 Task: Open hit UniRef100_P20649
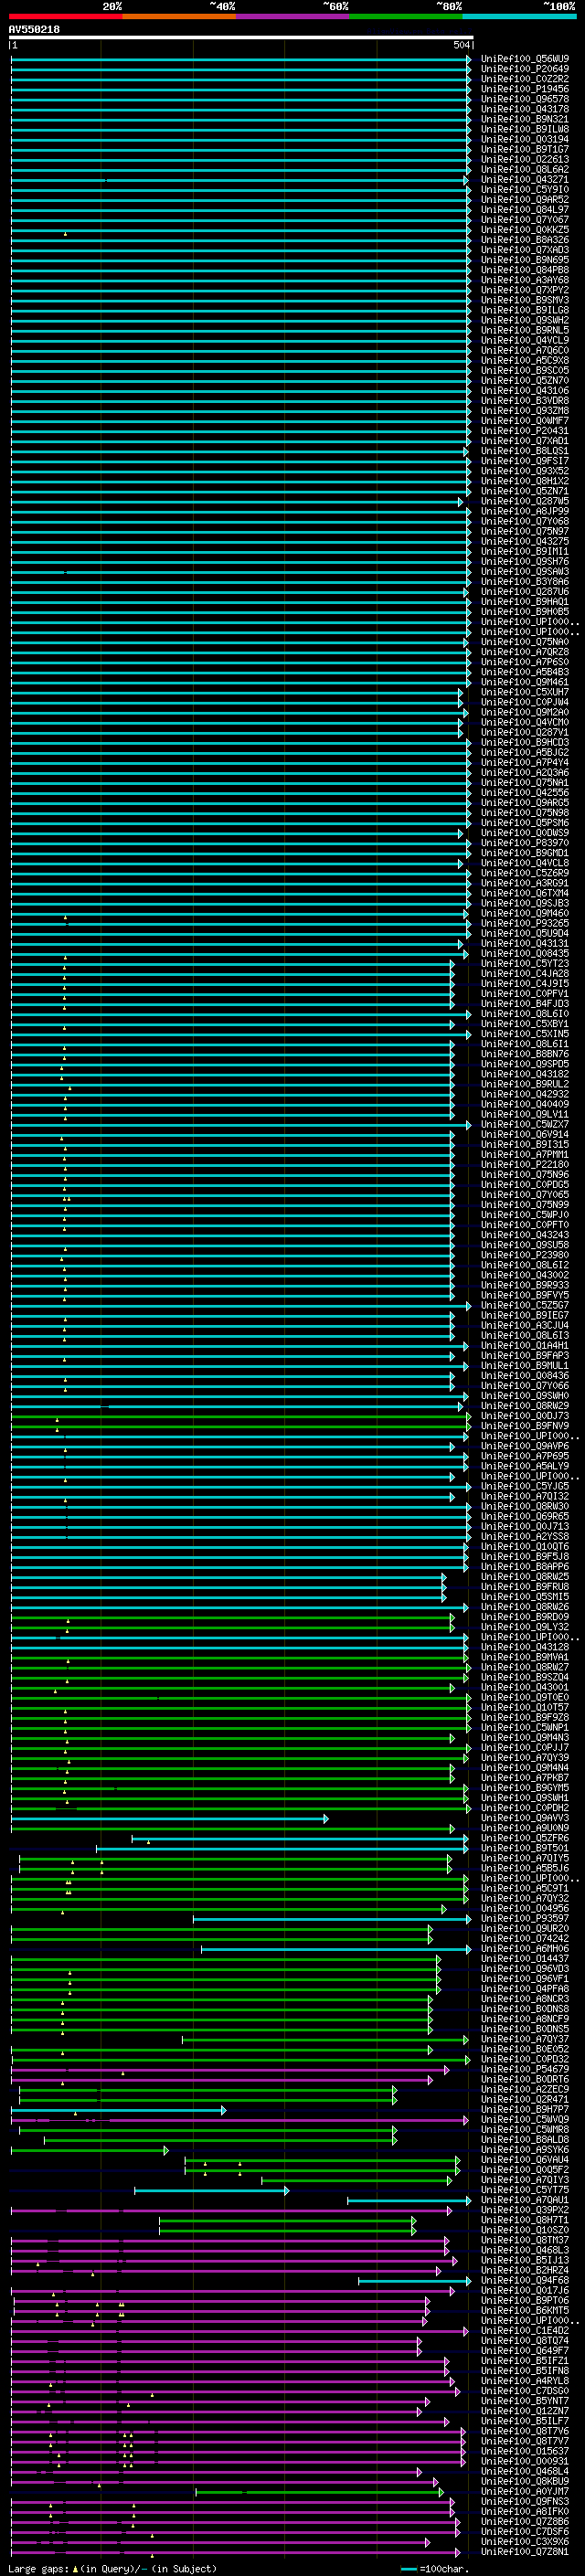[525, 69]
